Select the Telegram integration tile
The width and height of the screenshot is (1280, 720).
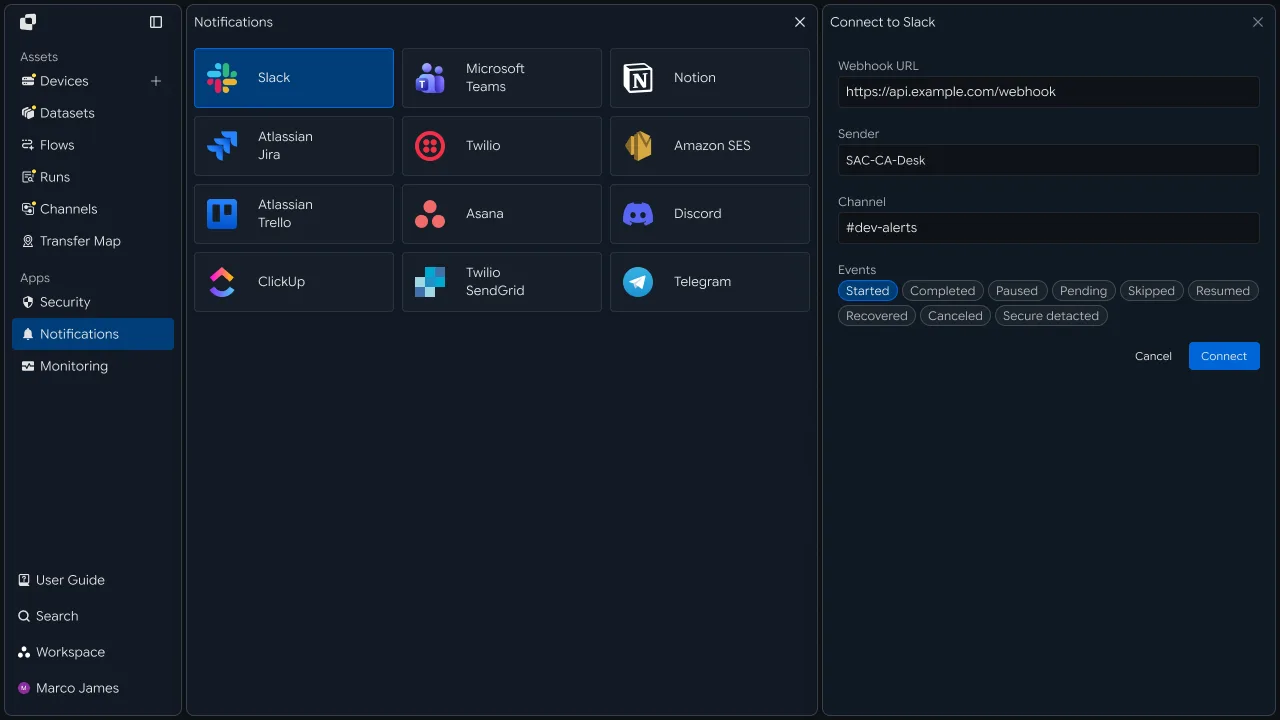tap(710, 282)
